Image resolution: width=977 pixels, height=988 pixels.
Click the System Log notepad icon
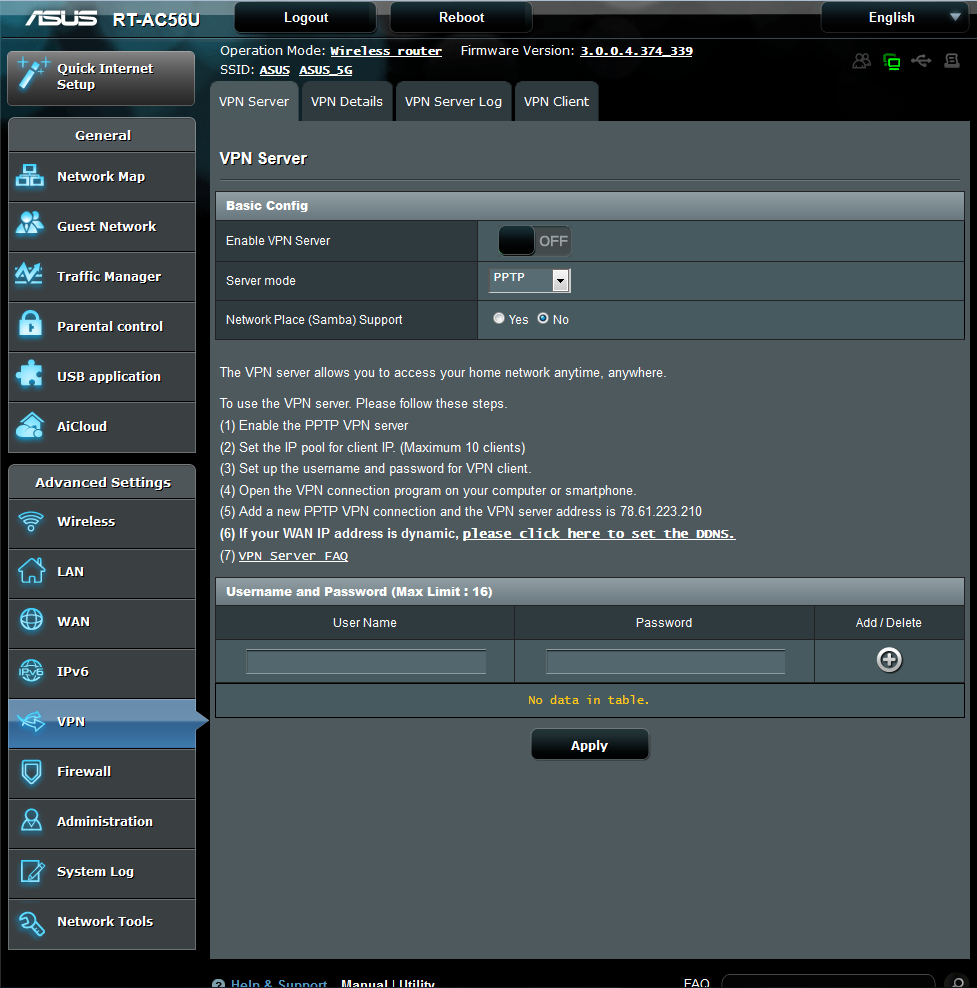pos(32,871)
